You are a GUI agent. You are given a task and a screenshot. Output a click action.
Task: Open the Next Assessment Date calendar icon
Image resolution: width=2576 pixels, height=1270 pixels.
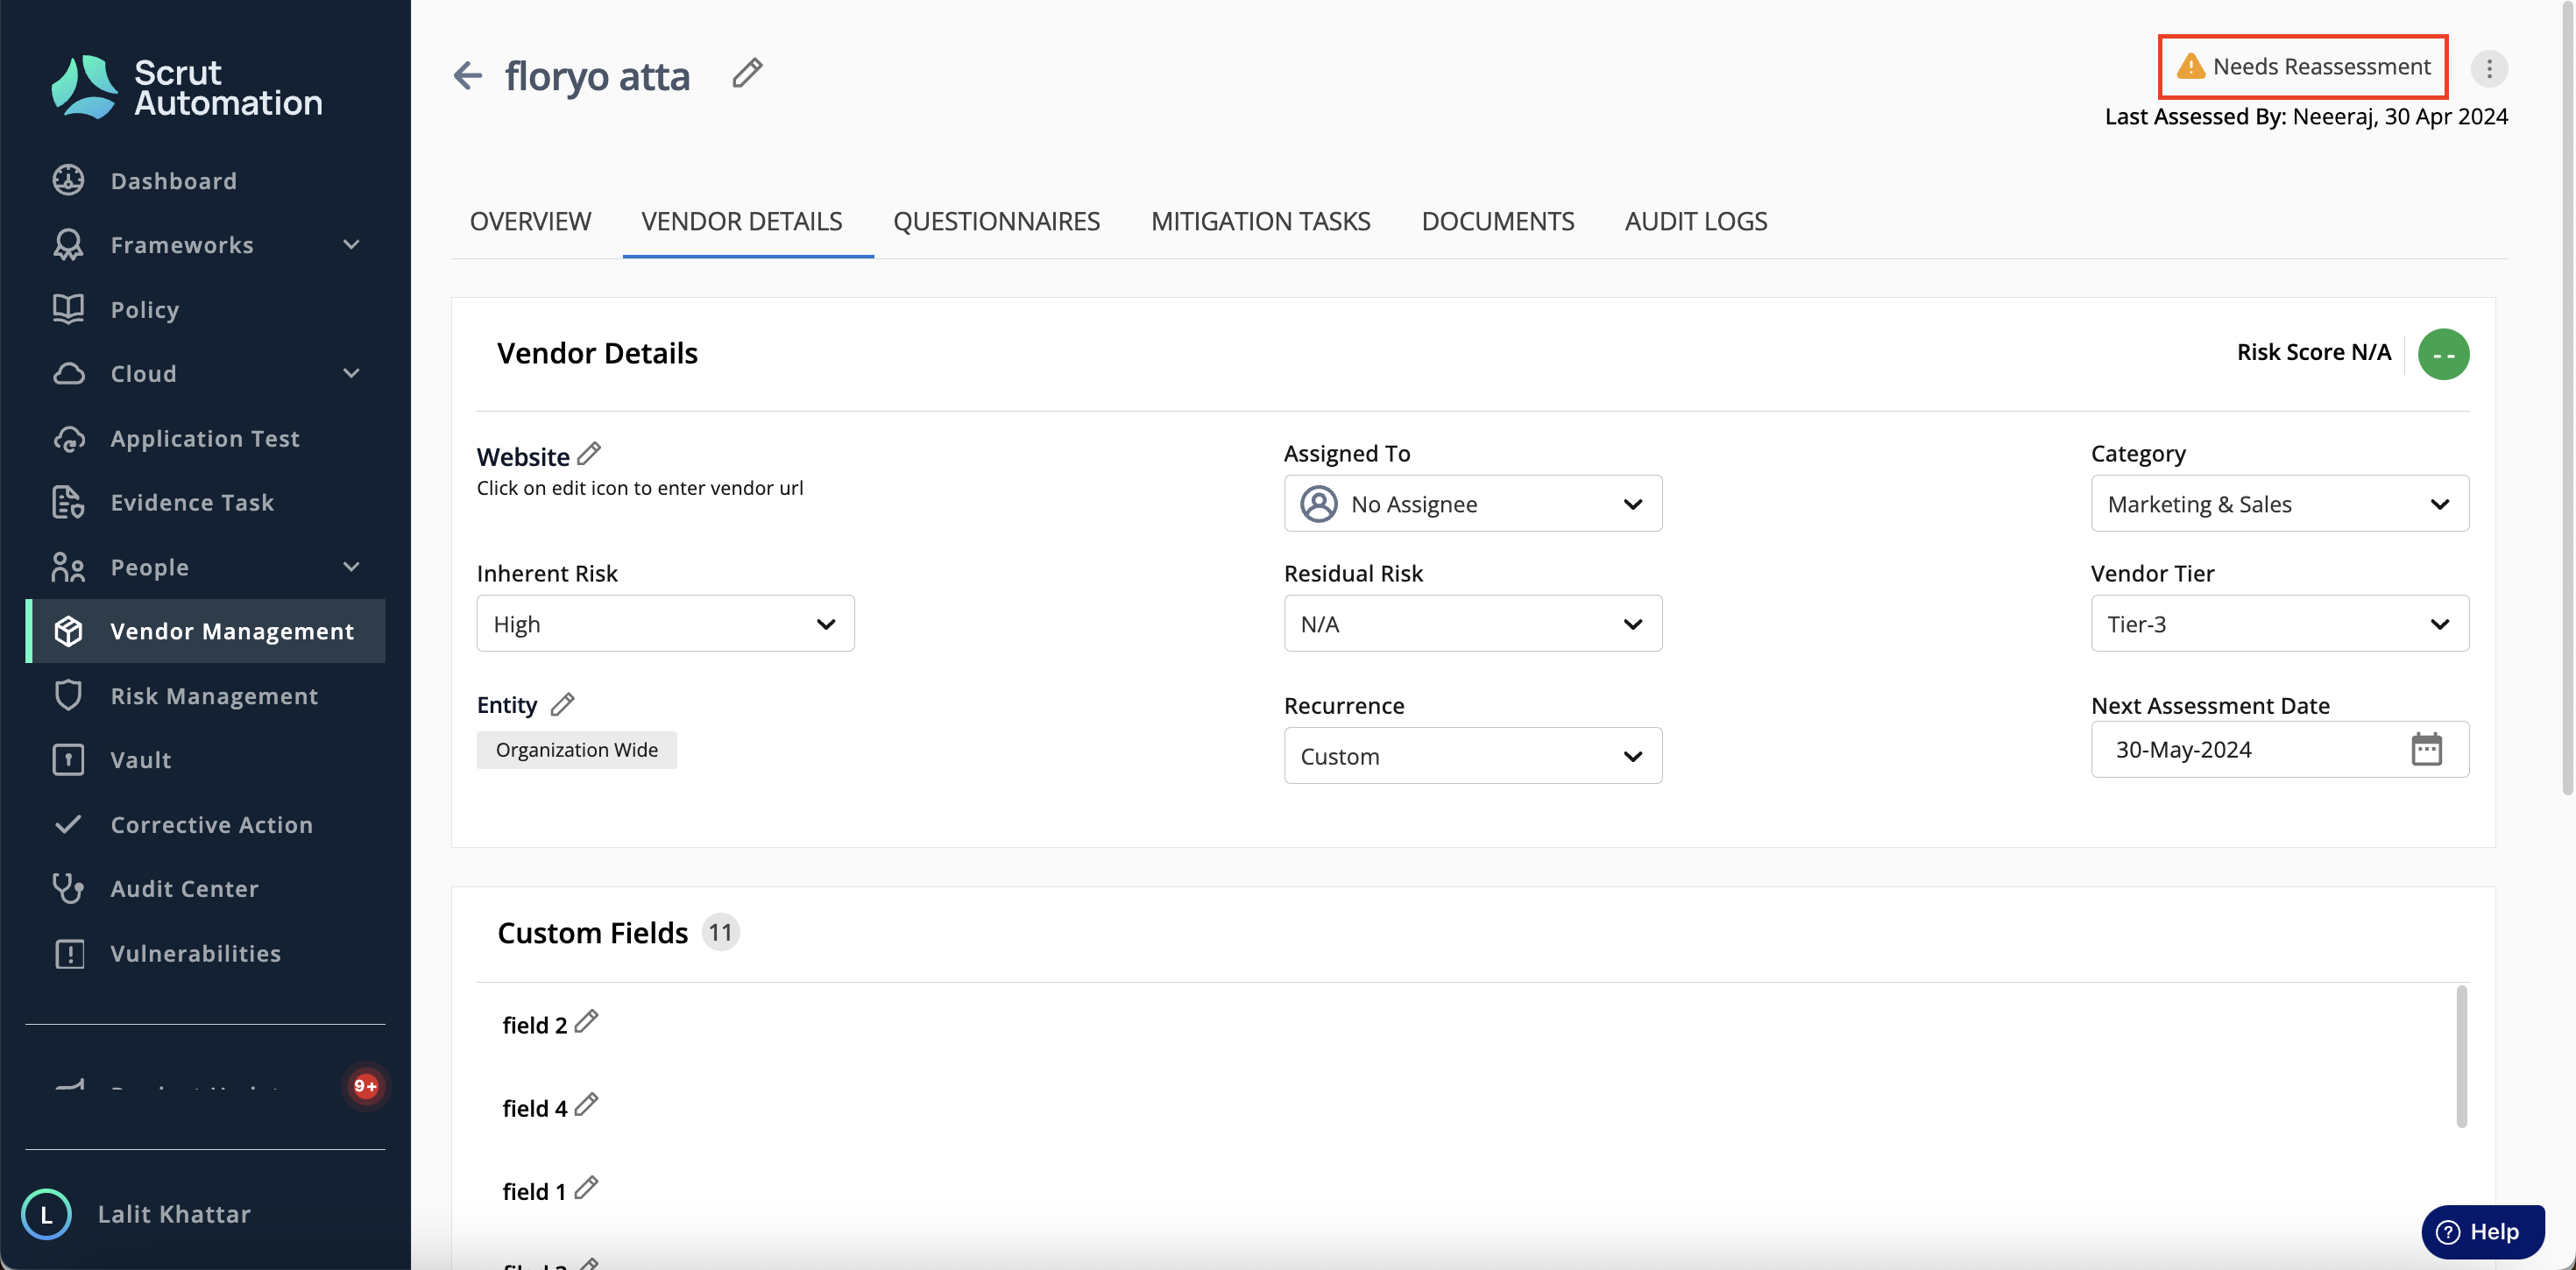pyautogui.click(x=2426, y=749)
